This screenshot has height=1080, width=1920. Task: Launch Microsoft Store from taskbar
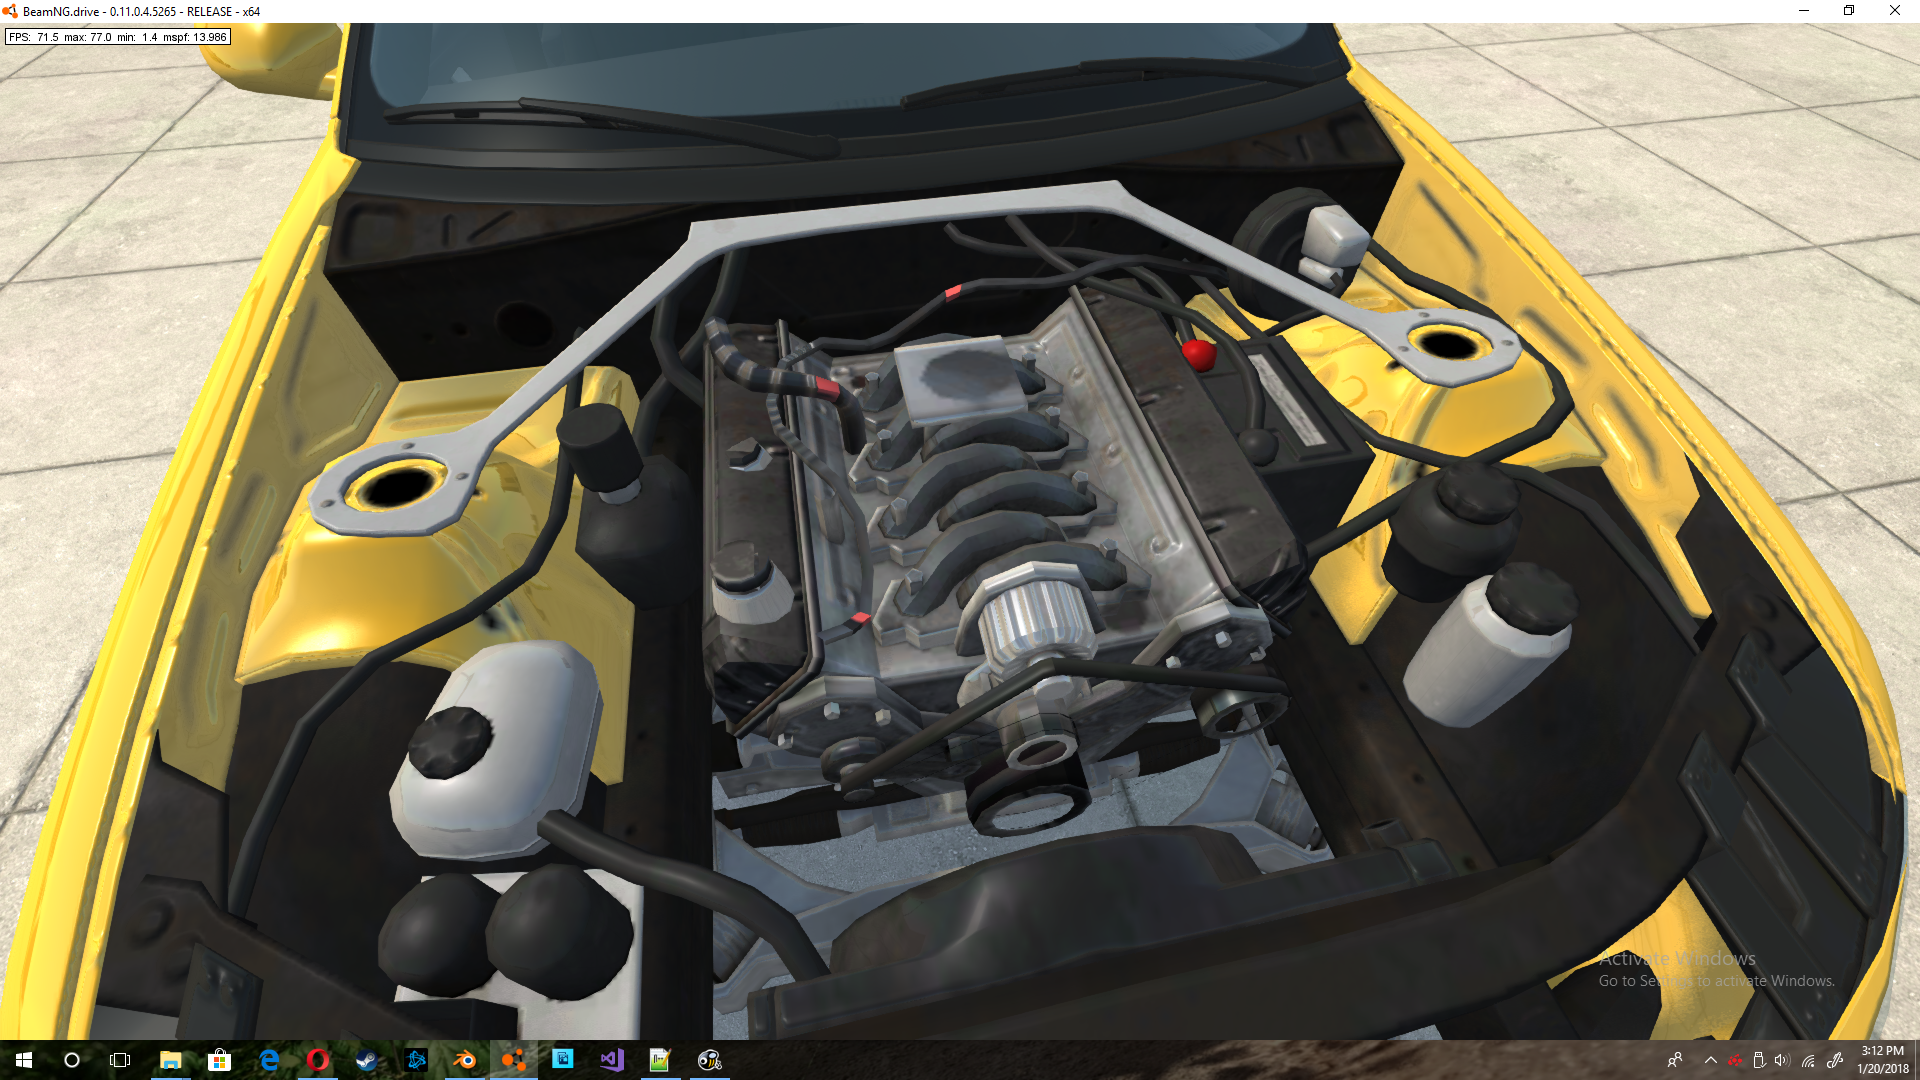(219, 1060)
